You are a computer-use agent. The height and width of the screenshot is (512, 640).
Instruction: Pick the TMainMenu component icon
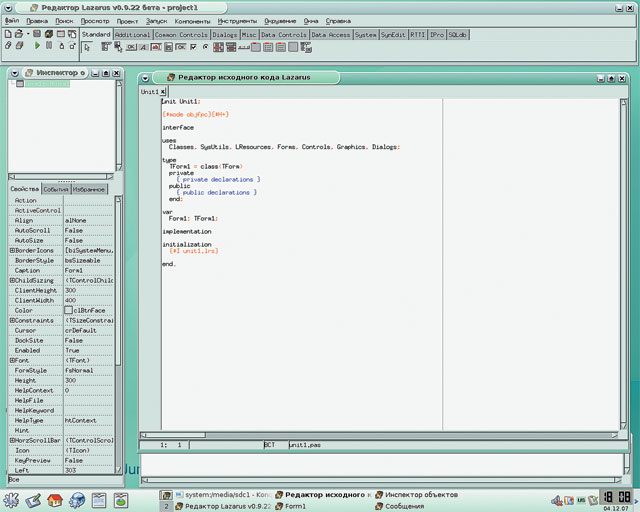click(106, 47)
